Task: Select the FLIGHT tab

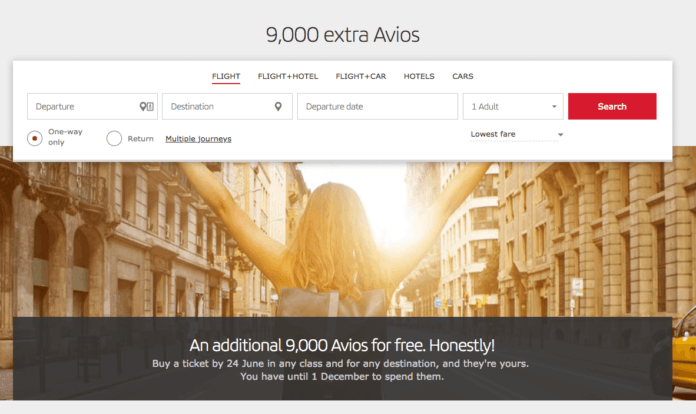Action: point(226,76)
